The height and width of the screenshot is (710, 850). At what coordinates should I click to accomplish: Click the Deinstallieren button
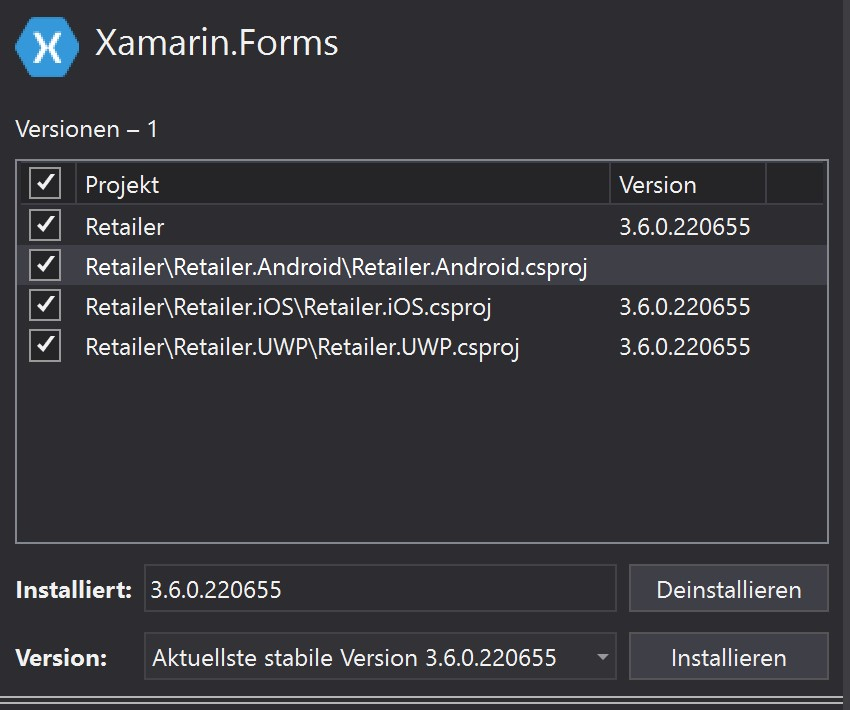point(729,589)
